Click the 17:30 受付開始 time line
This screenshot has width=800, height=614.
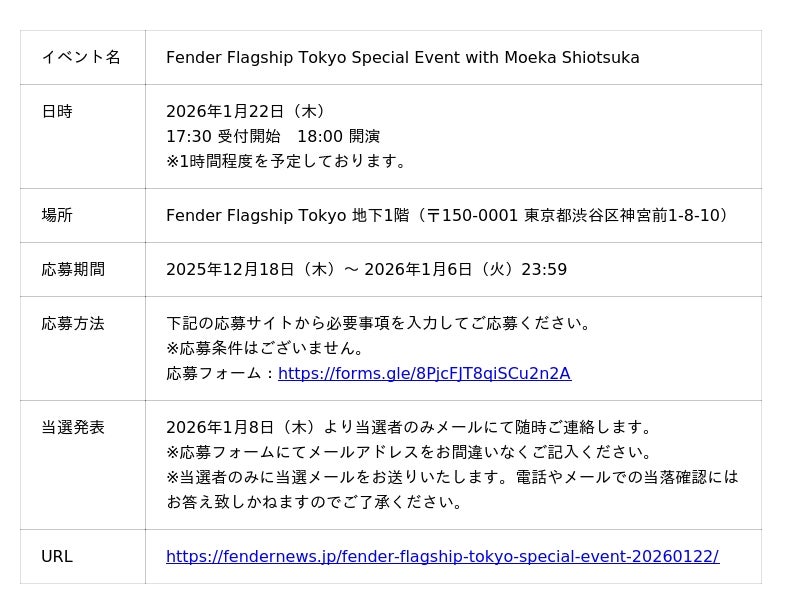click(272, 137)
